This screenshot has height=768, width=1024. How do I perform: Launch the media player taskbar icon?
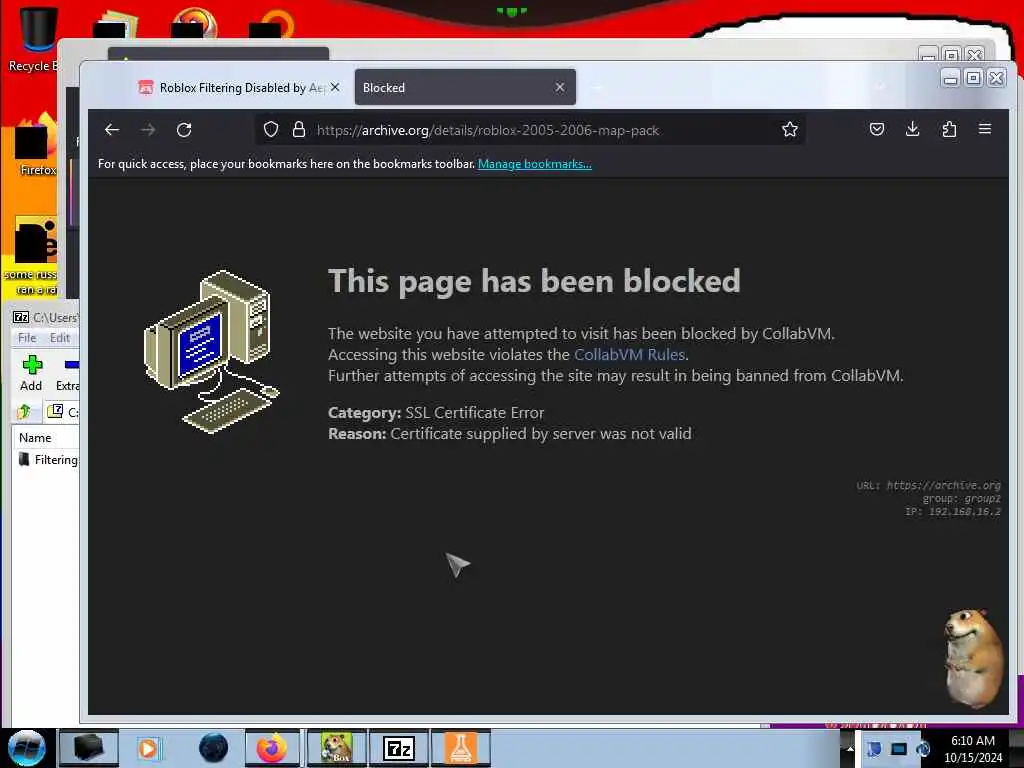click(x=148, y=748)
